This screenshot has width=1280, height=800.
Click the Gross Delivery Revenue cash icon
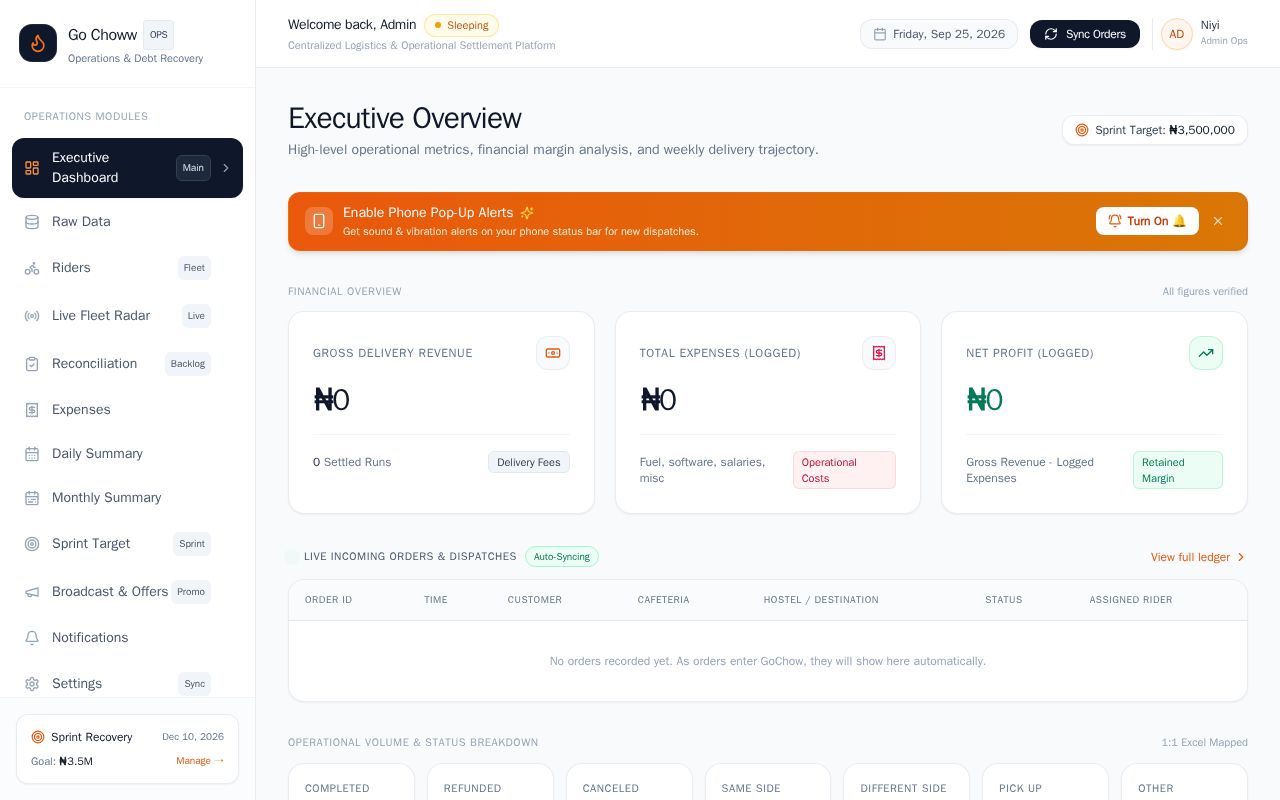coord(553,353)
